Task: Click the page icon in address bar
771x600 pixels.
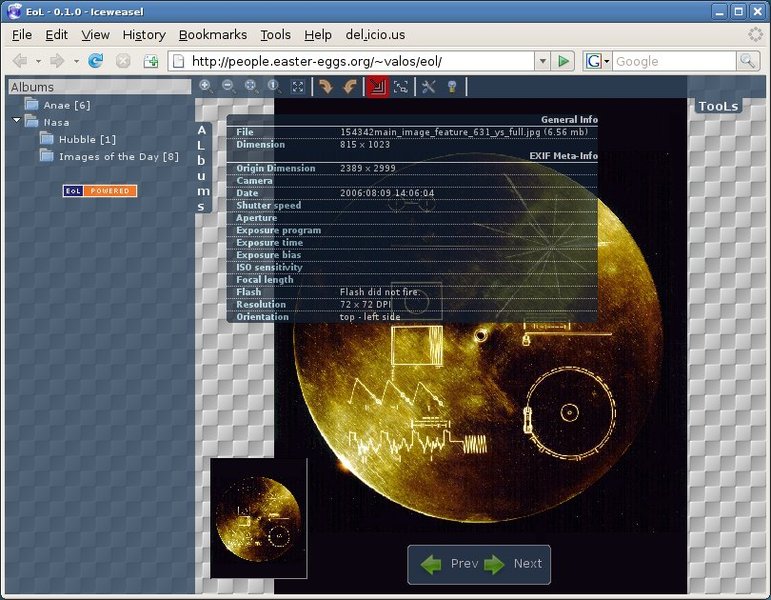Action: pos(178,61)
